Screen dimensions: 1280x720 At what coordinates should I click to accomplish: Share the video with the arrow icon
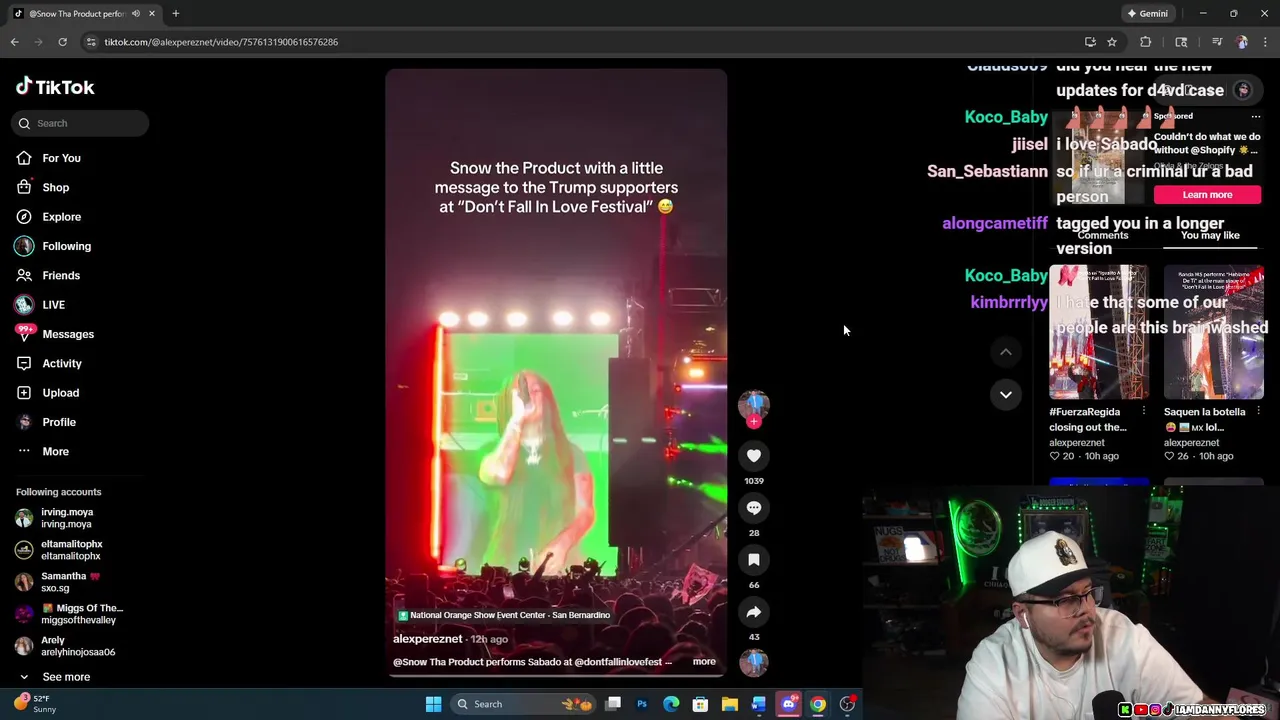click(x=754, y=612)
